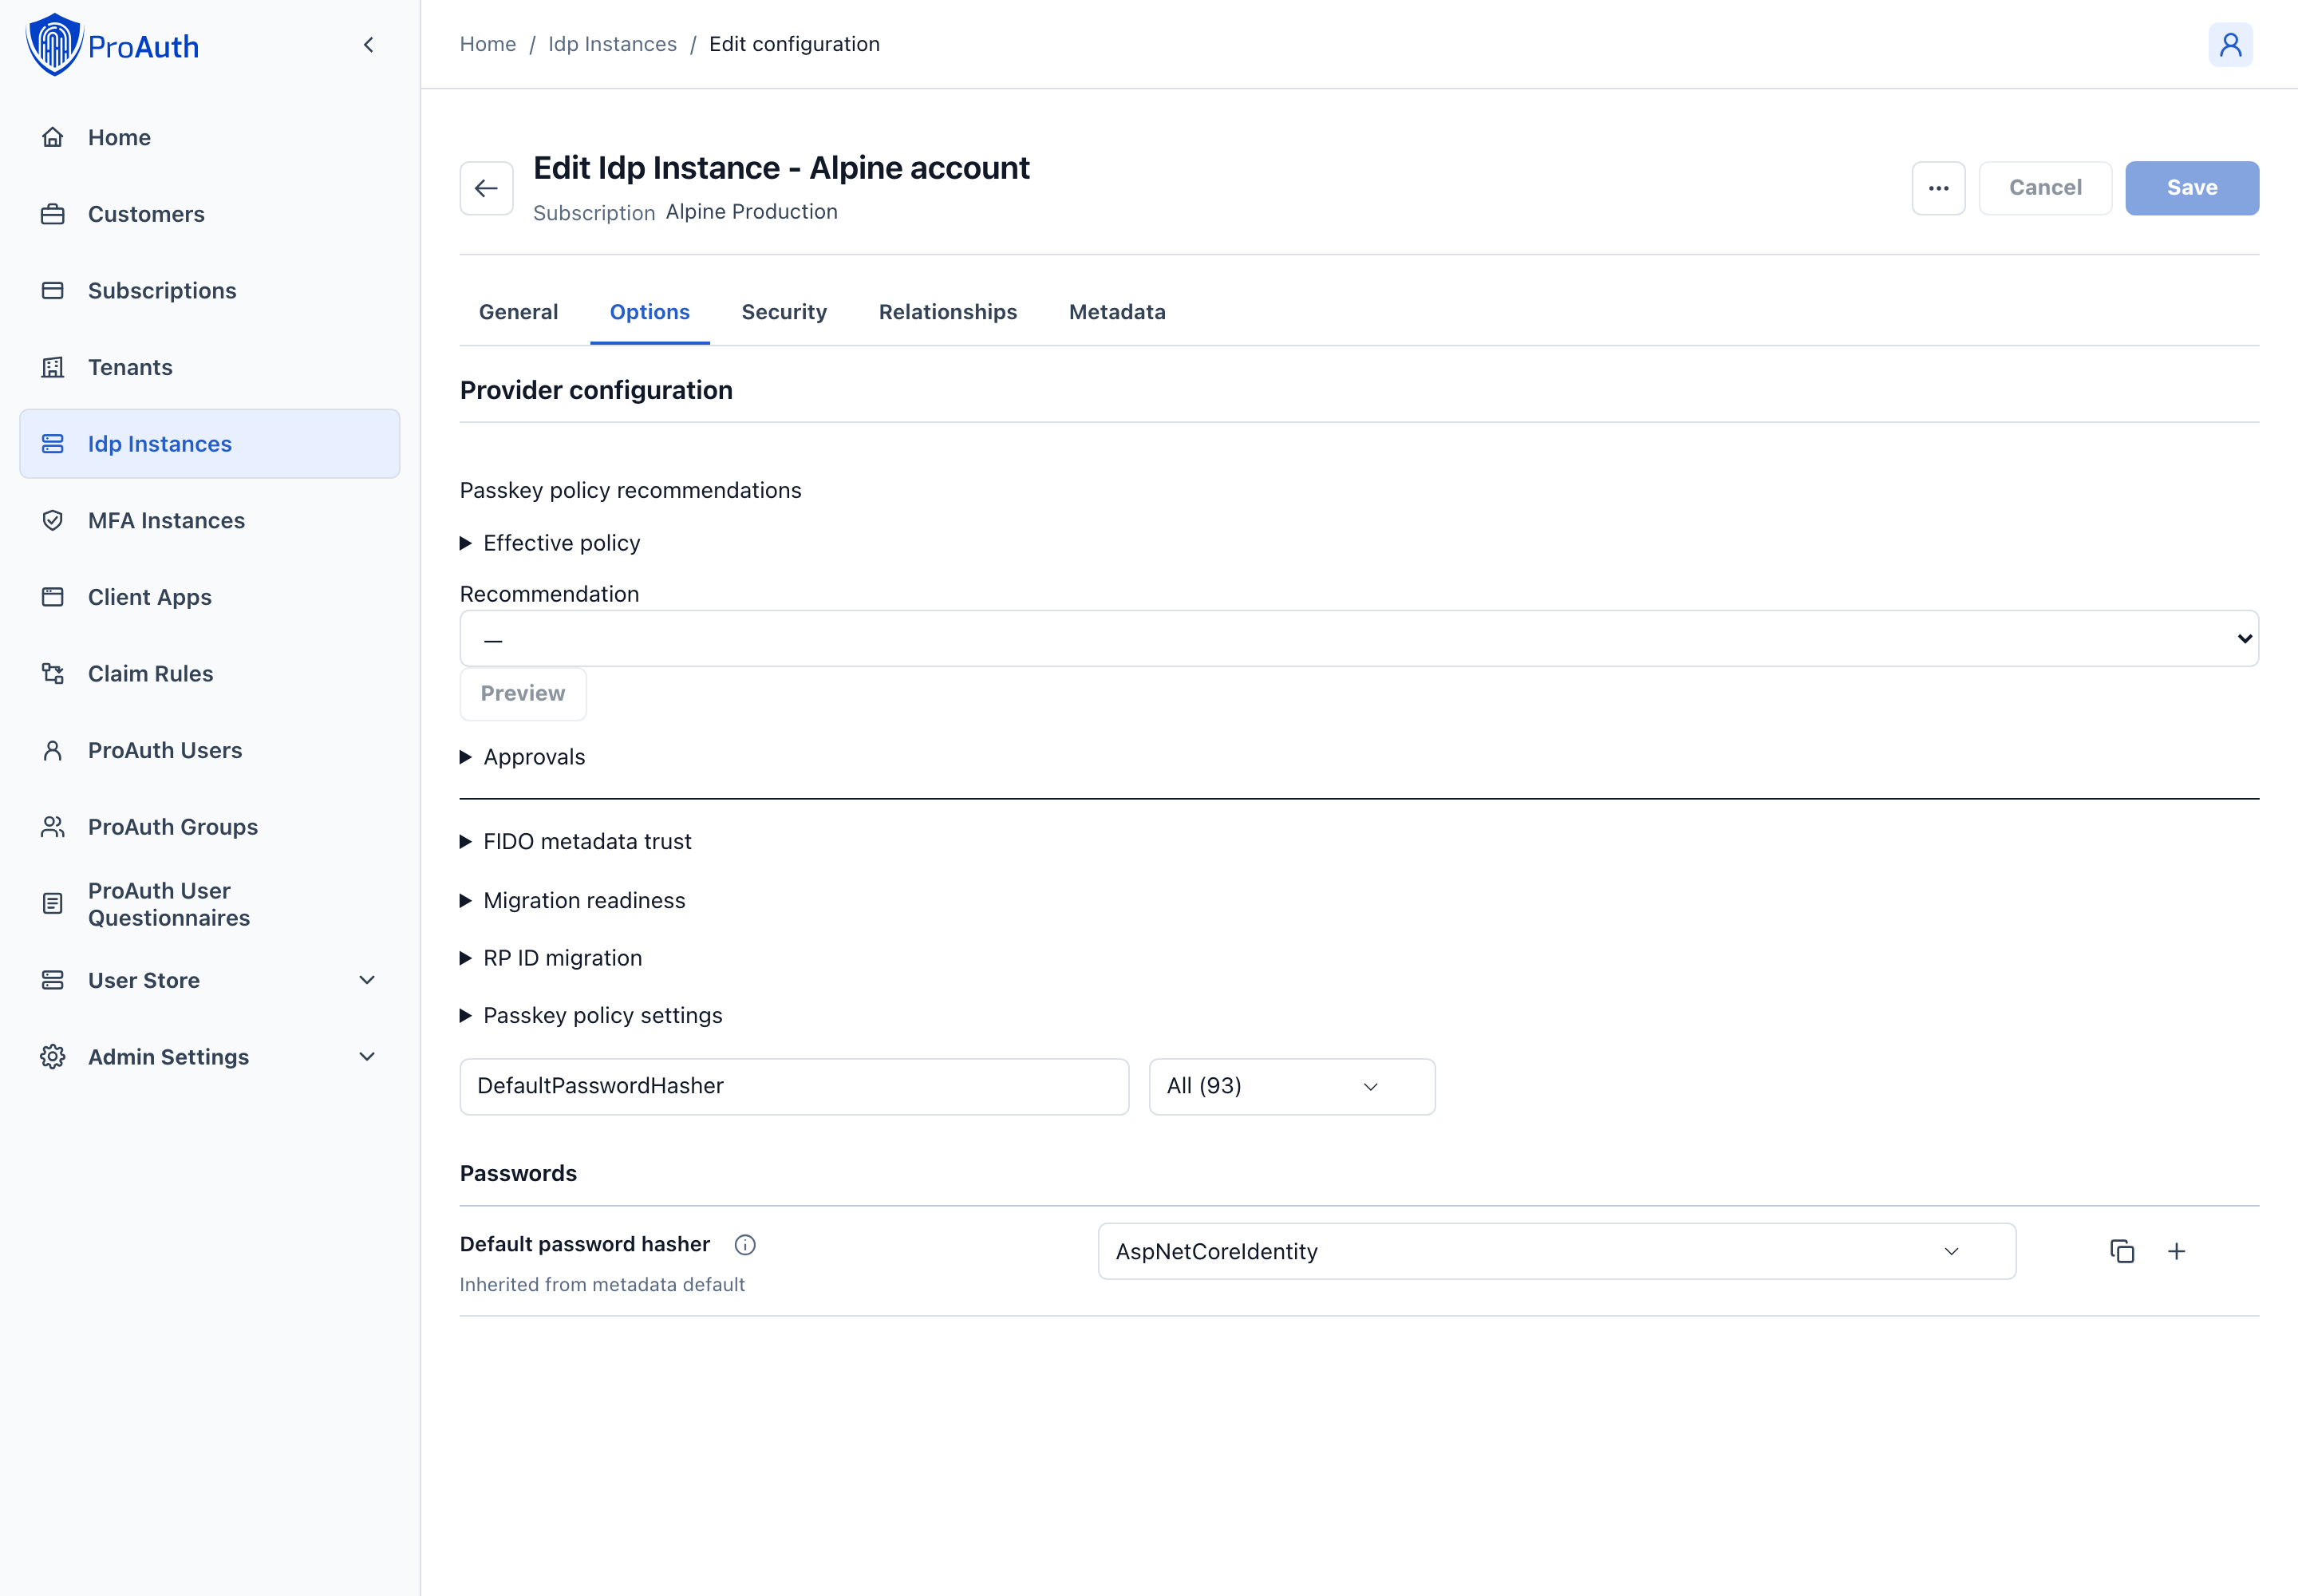Open Claim Rules in the sidebar

tap(209, 673)
